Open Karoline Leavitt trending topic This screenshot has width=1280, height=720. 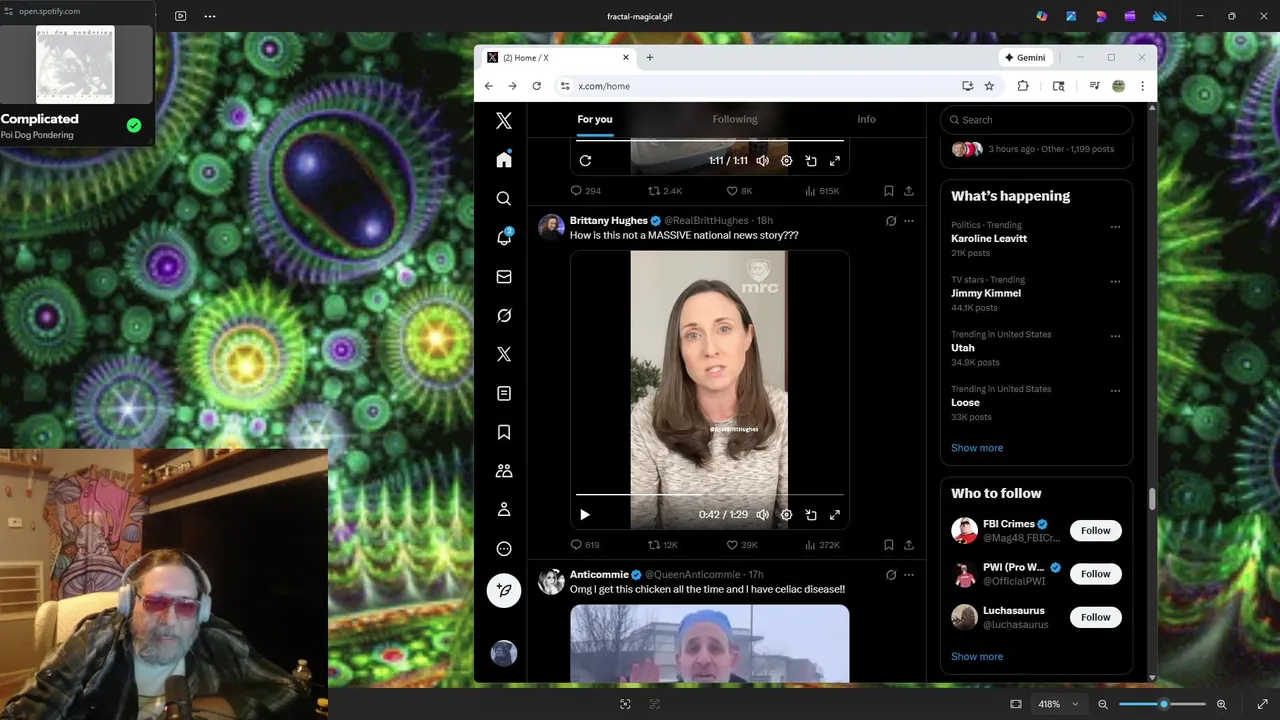pyautogui.click(x=989, y=239)
